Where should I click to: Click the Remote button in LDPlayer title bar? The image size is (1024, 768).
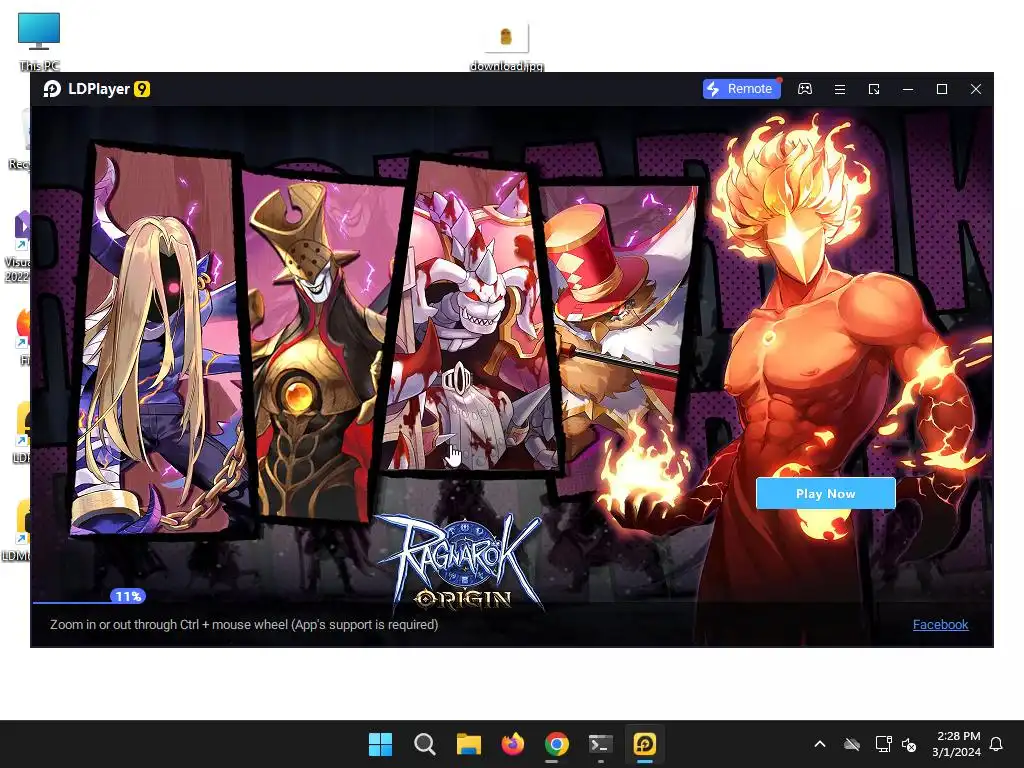(741, 89)
